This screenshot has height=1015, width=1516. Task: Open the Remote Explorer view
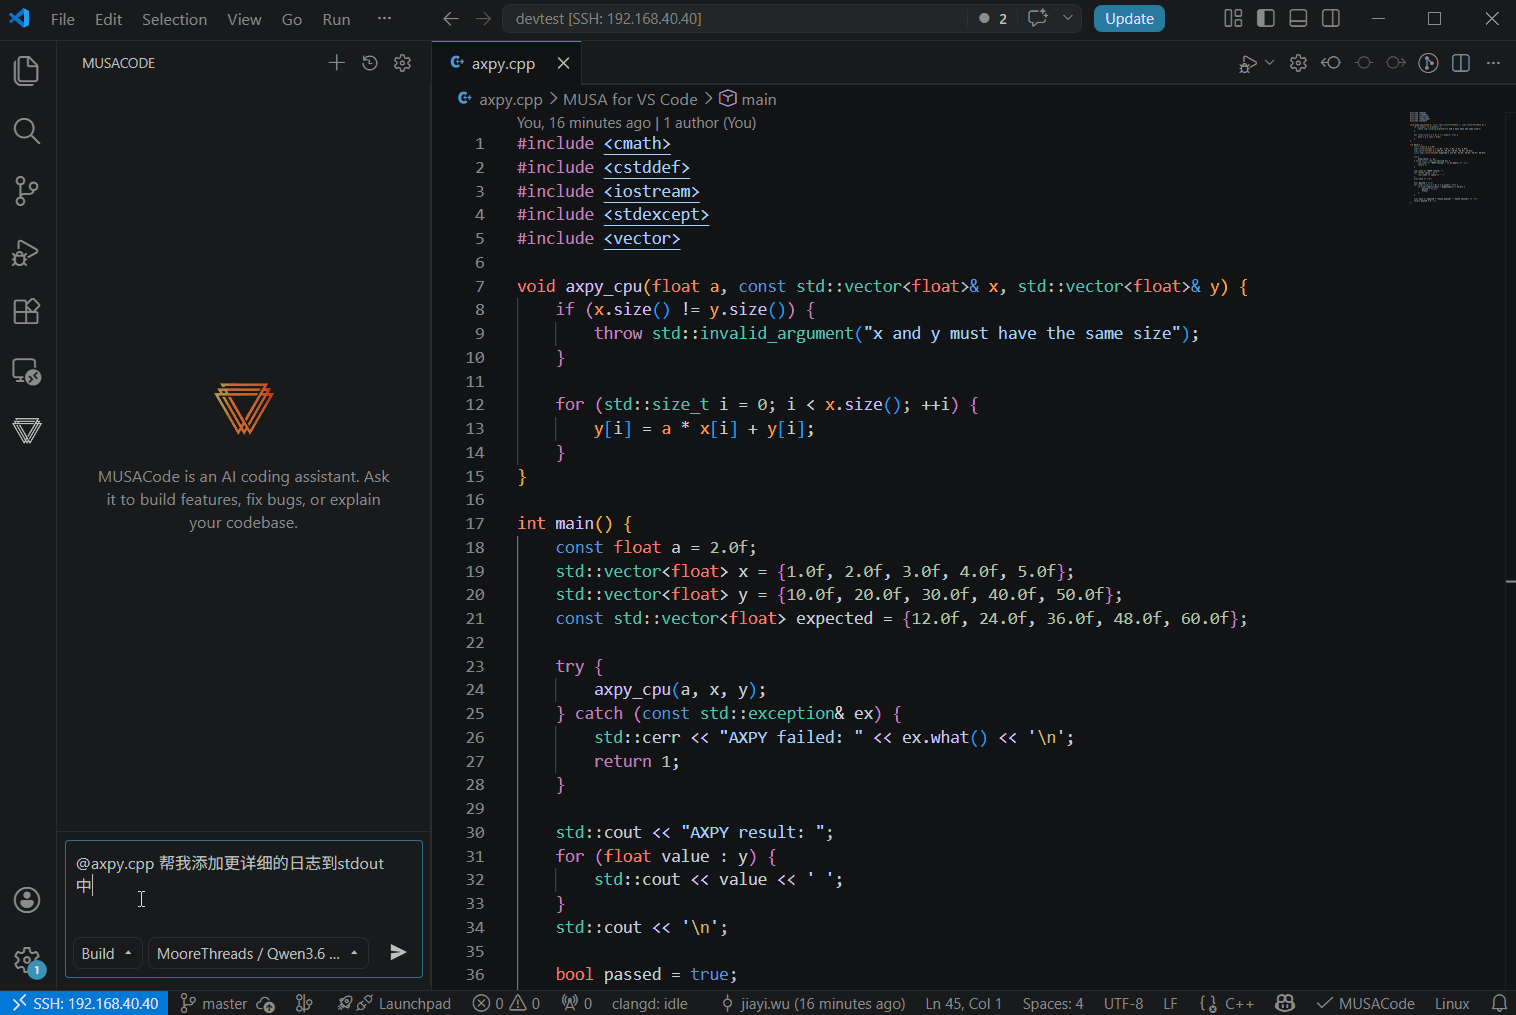pos(27,372)
